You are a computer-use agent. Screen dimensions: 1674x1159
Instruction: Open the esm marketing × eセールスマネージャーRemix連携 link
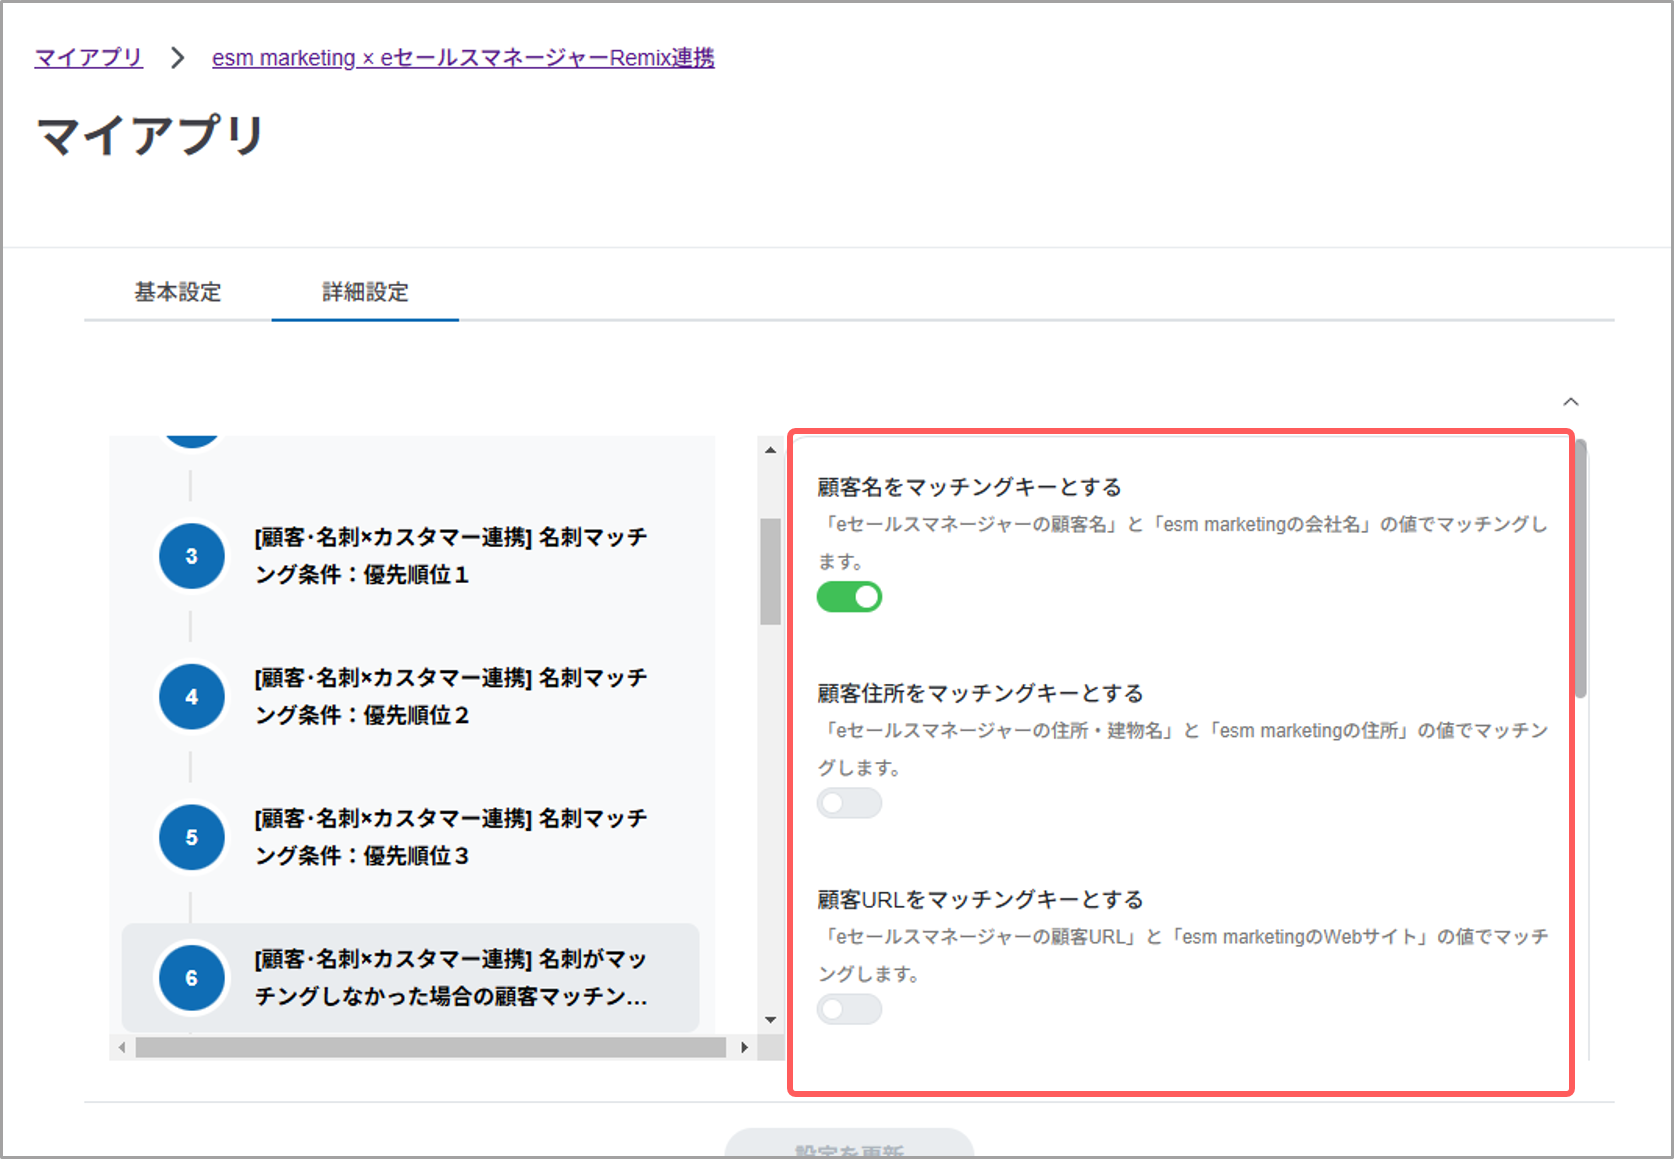(463, 58)
